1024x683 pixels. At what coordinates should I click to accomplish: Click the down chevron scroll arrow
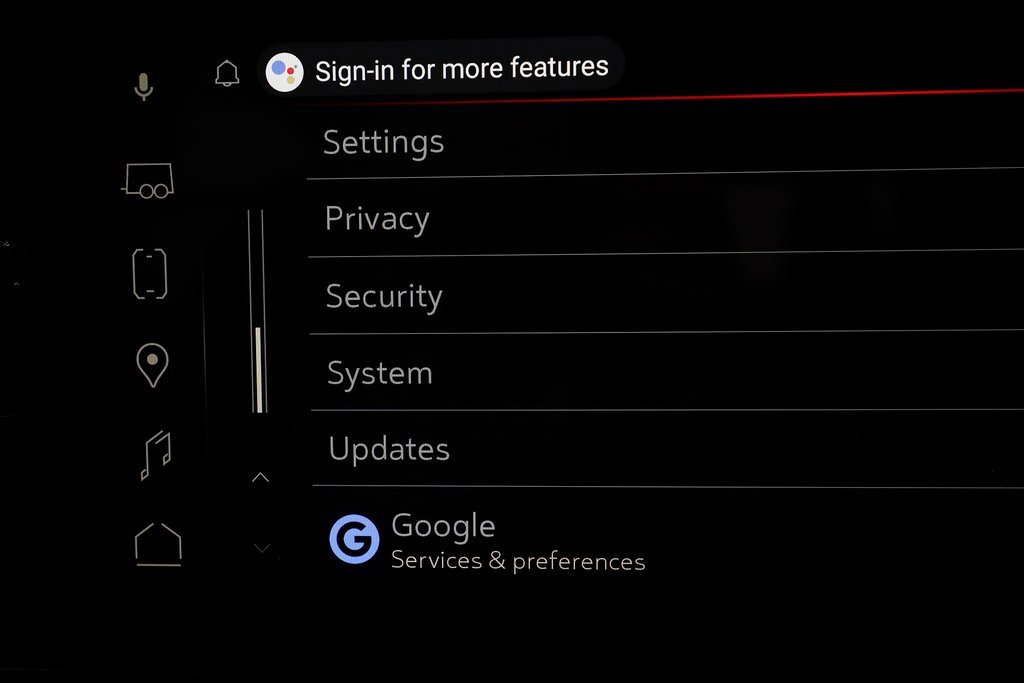click(x=262, y=548)
